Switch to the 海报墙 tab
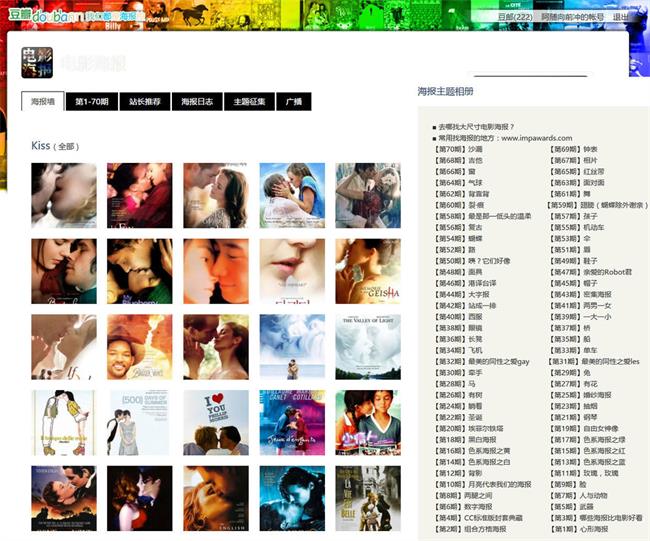 [x=44, y=102]
